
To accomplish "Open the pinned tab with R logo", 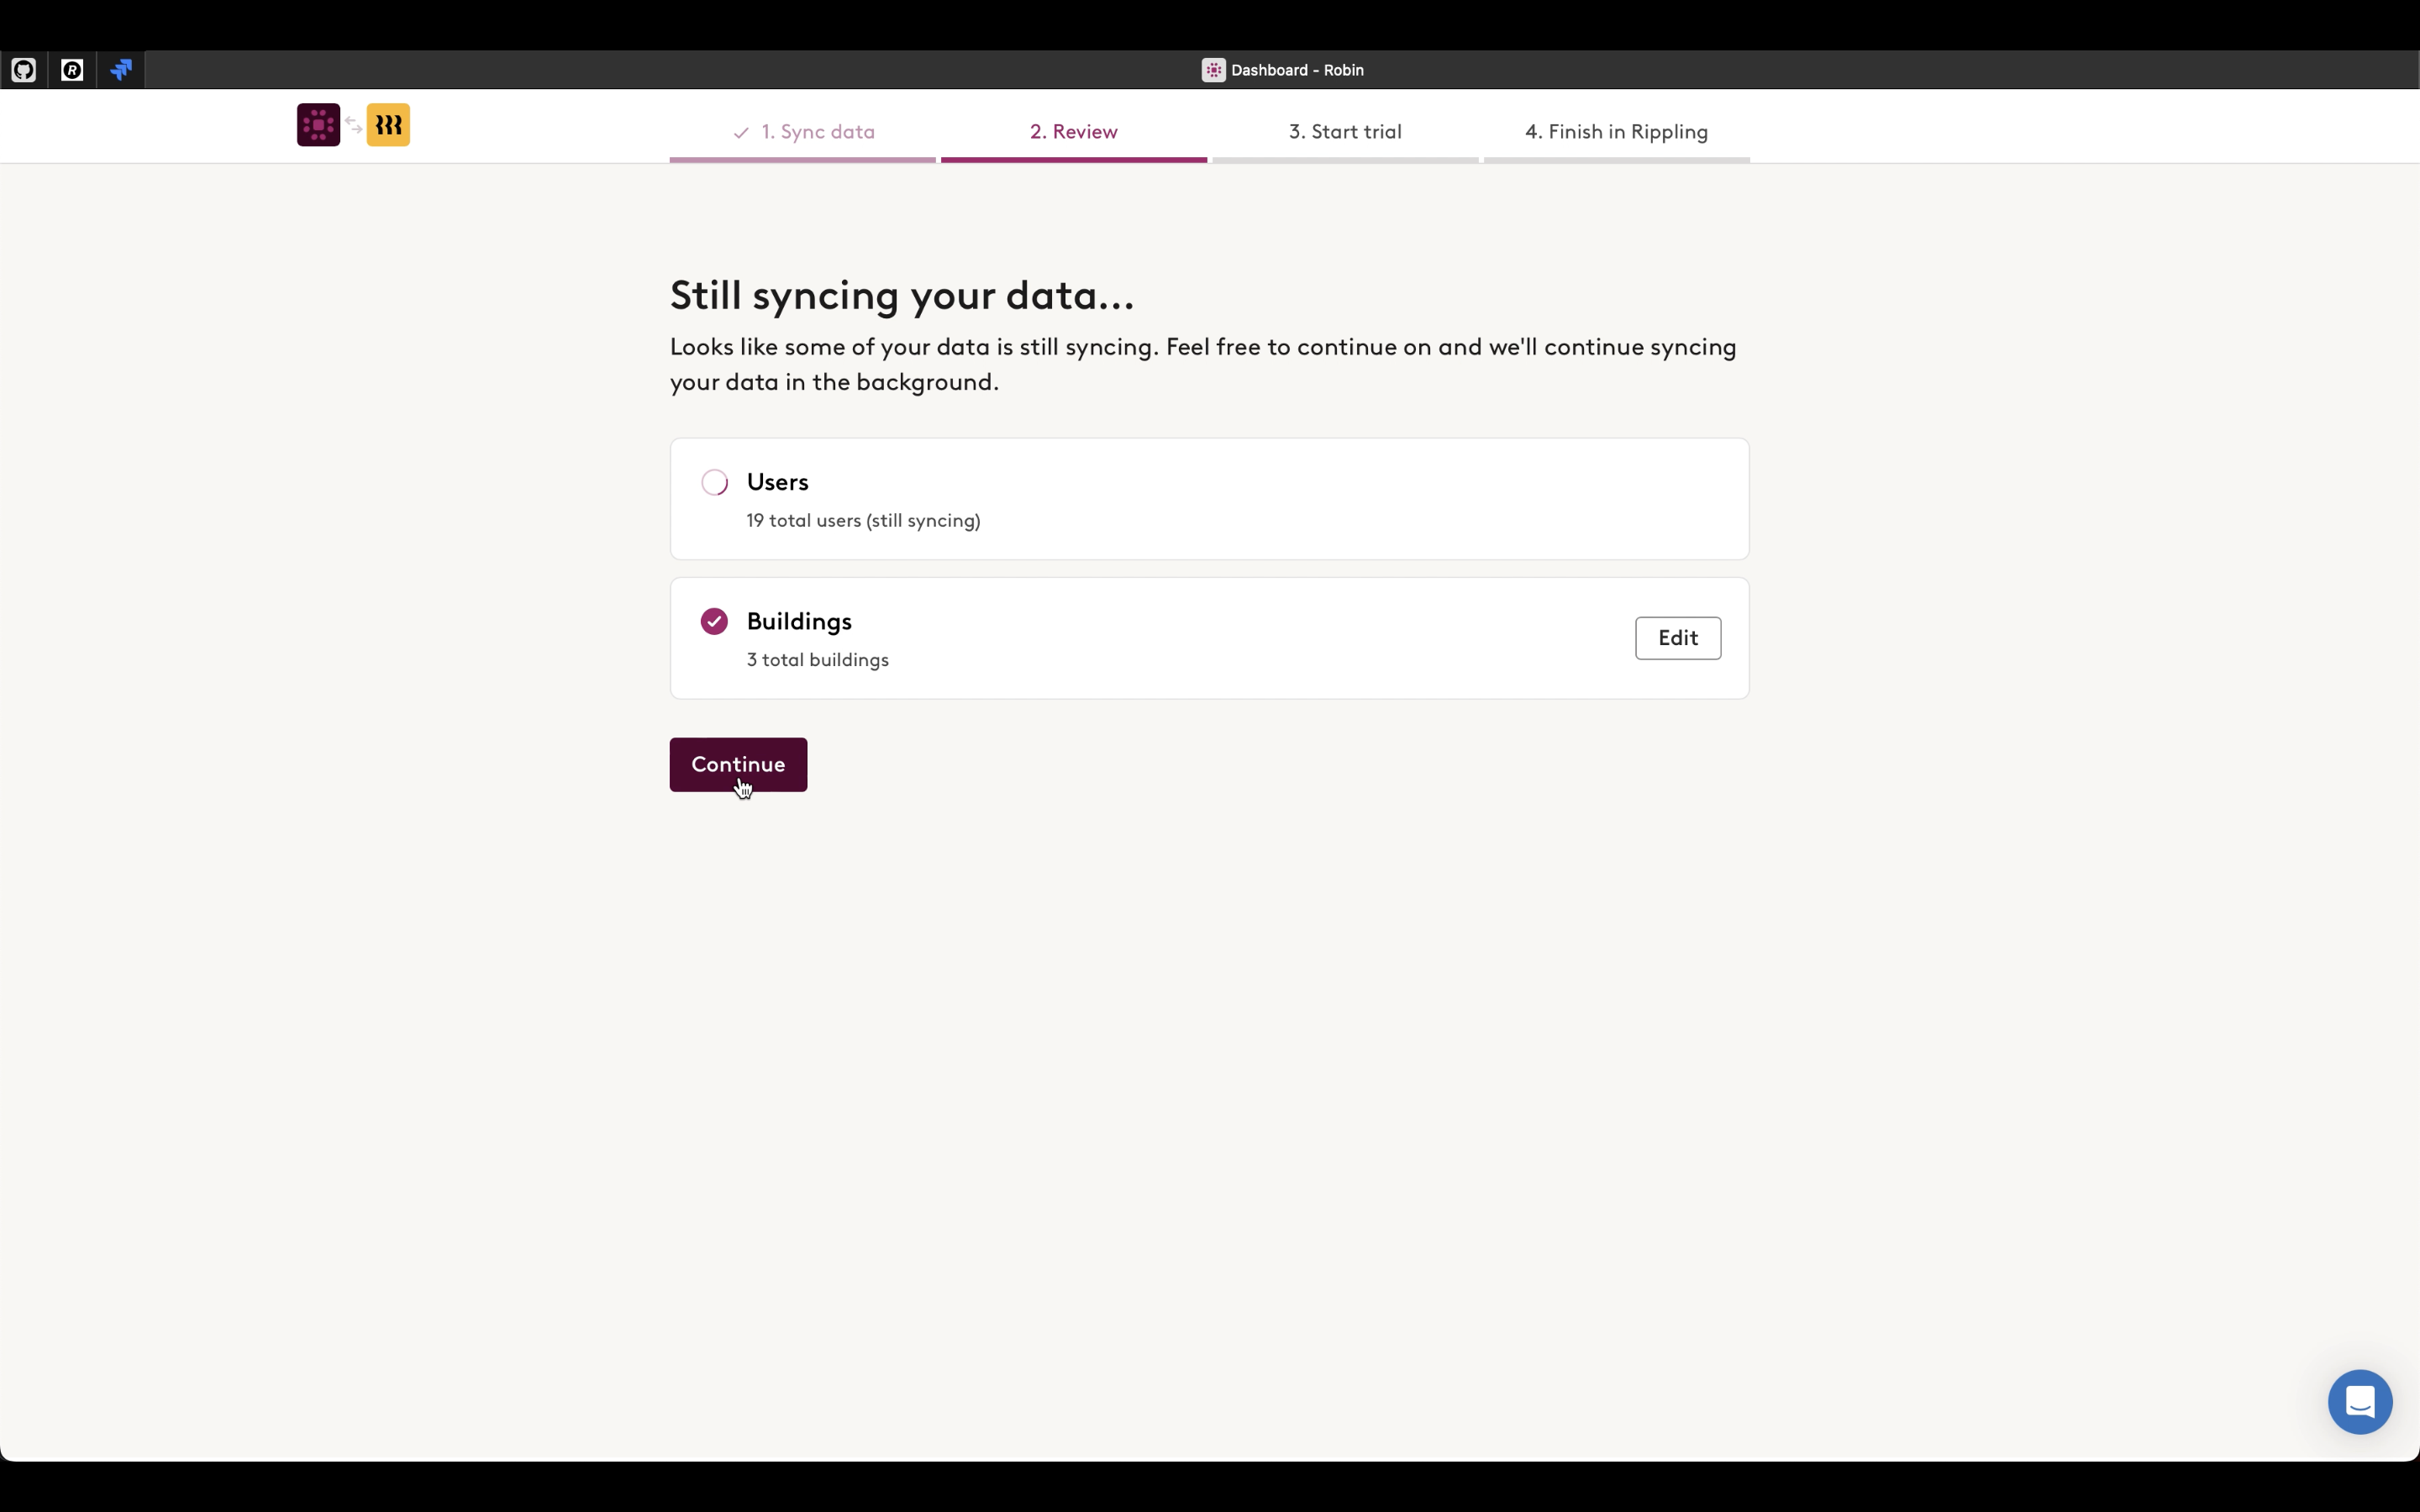I will [x=72, y=70].
